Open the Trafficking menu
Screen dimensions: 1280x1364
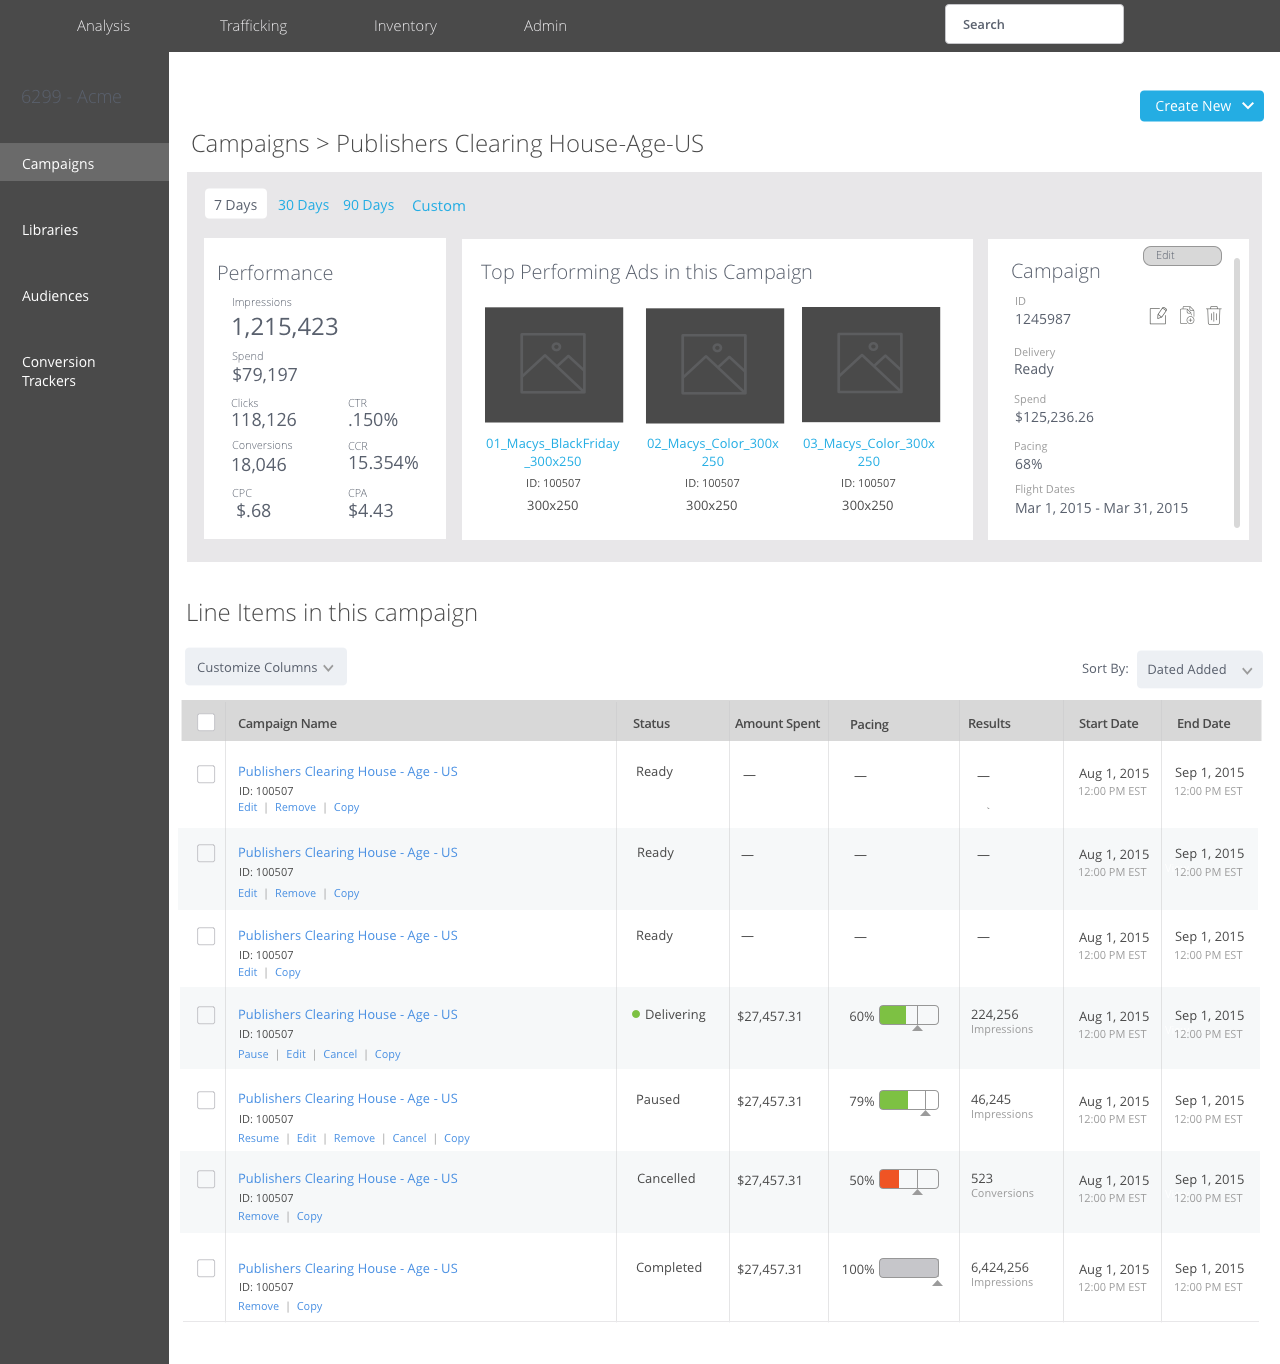tap(253, 26)
